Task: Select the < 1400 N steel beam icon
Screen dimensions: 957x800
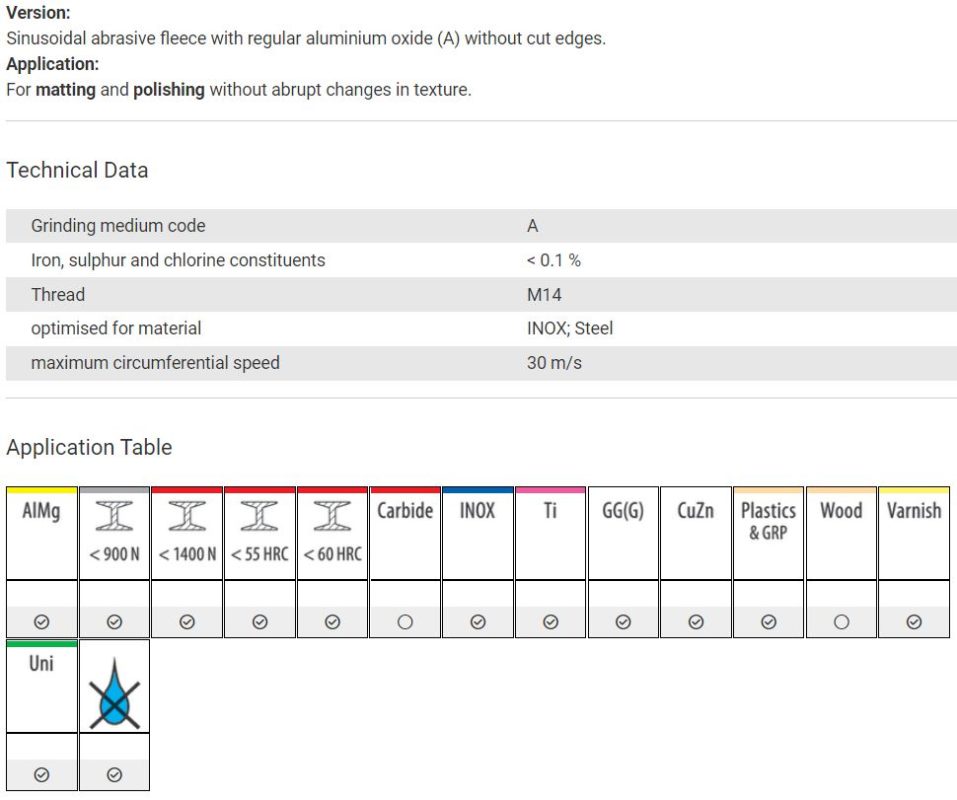Action: [187, 516]
